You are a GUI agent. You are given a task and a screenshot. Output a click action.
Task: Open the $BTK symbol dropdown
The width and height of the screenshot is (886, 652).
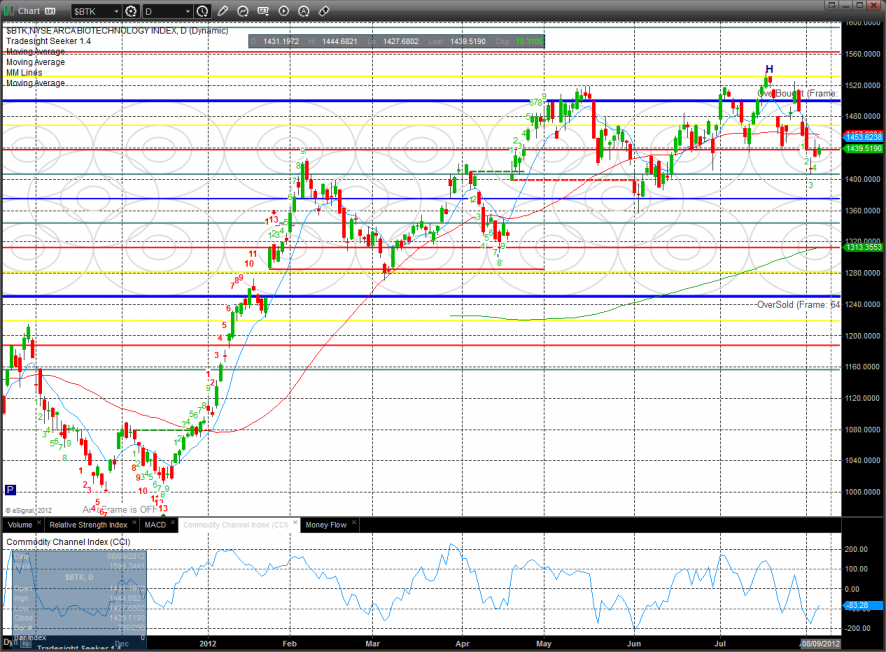[113, 11]
